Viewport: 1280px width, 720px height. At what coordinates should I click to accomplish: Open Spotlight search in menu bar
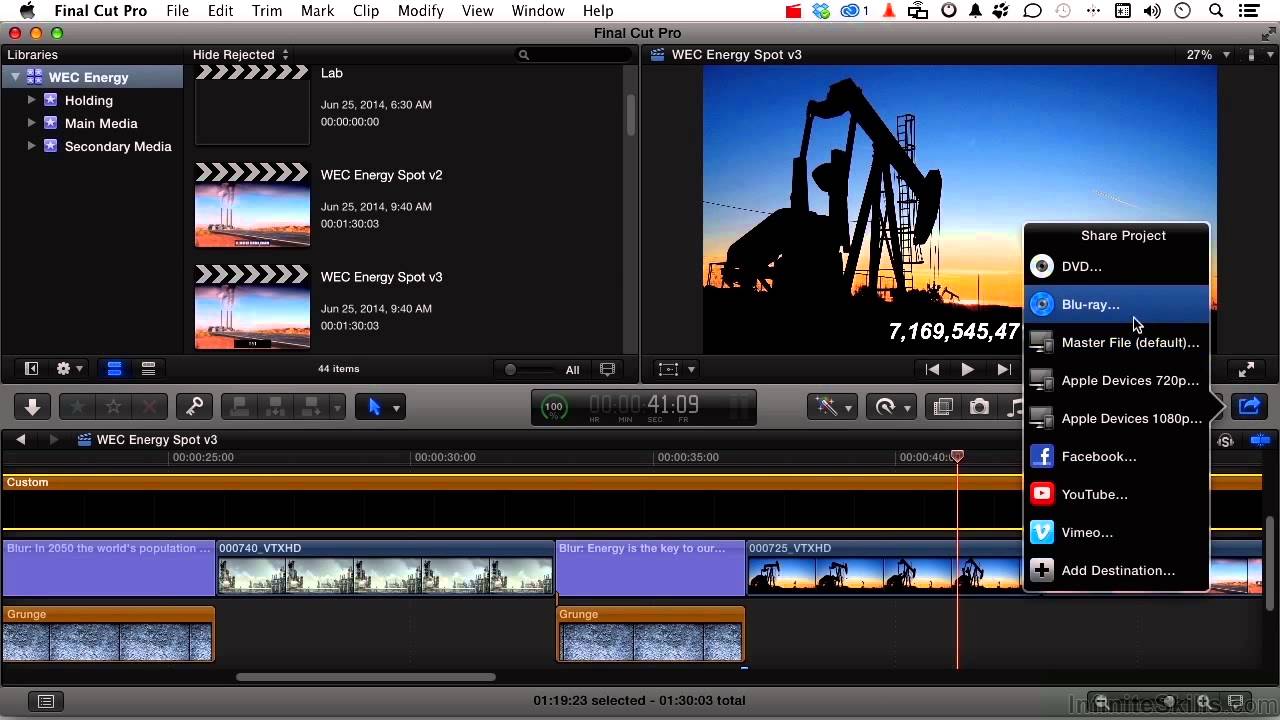[x=1216, y=11]
